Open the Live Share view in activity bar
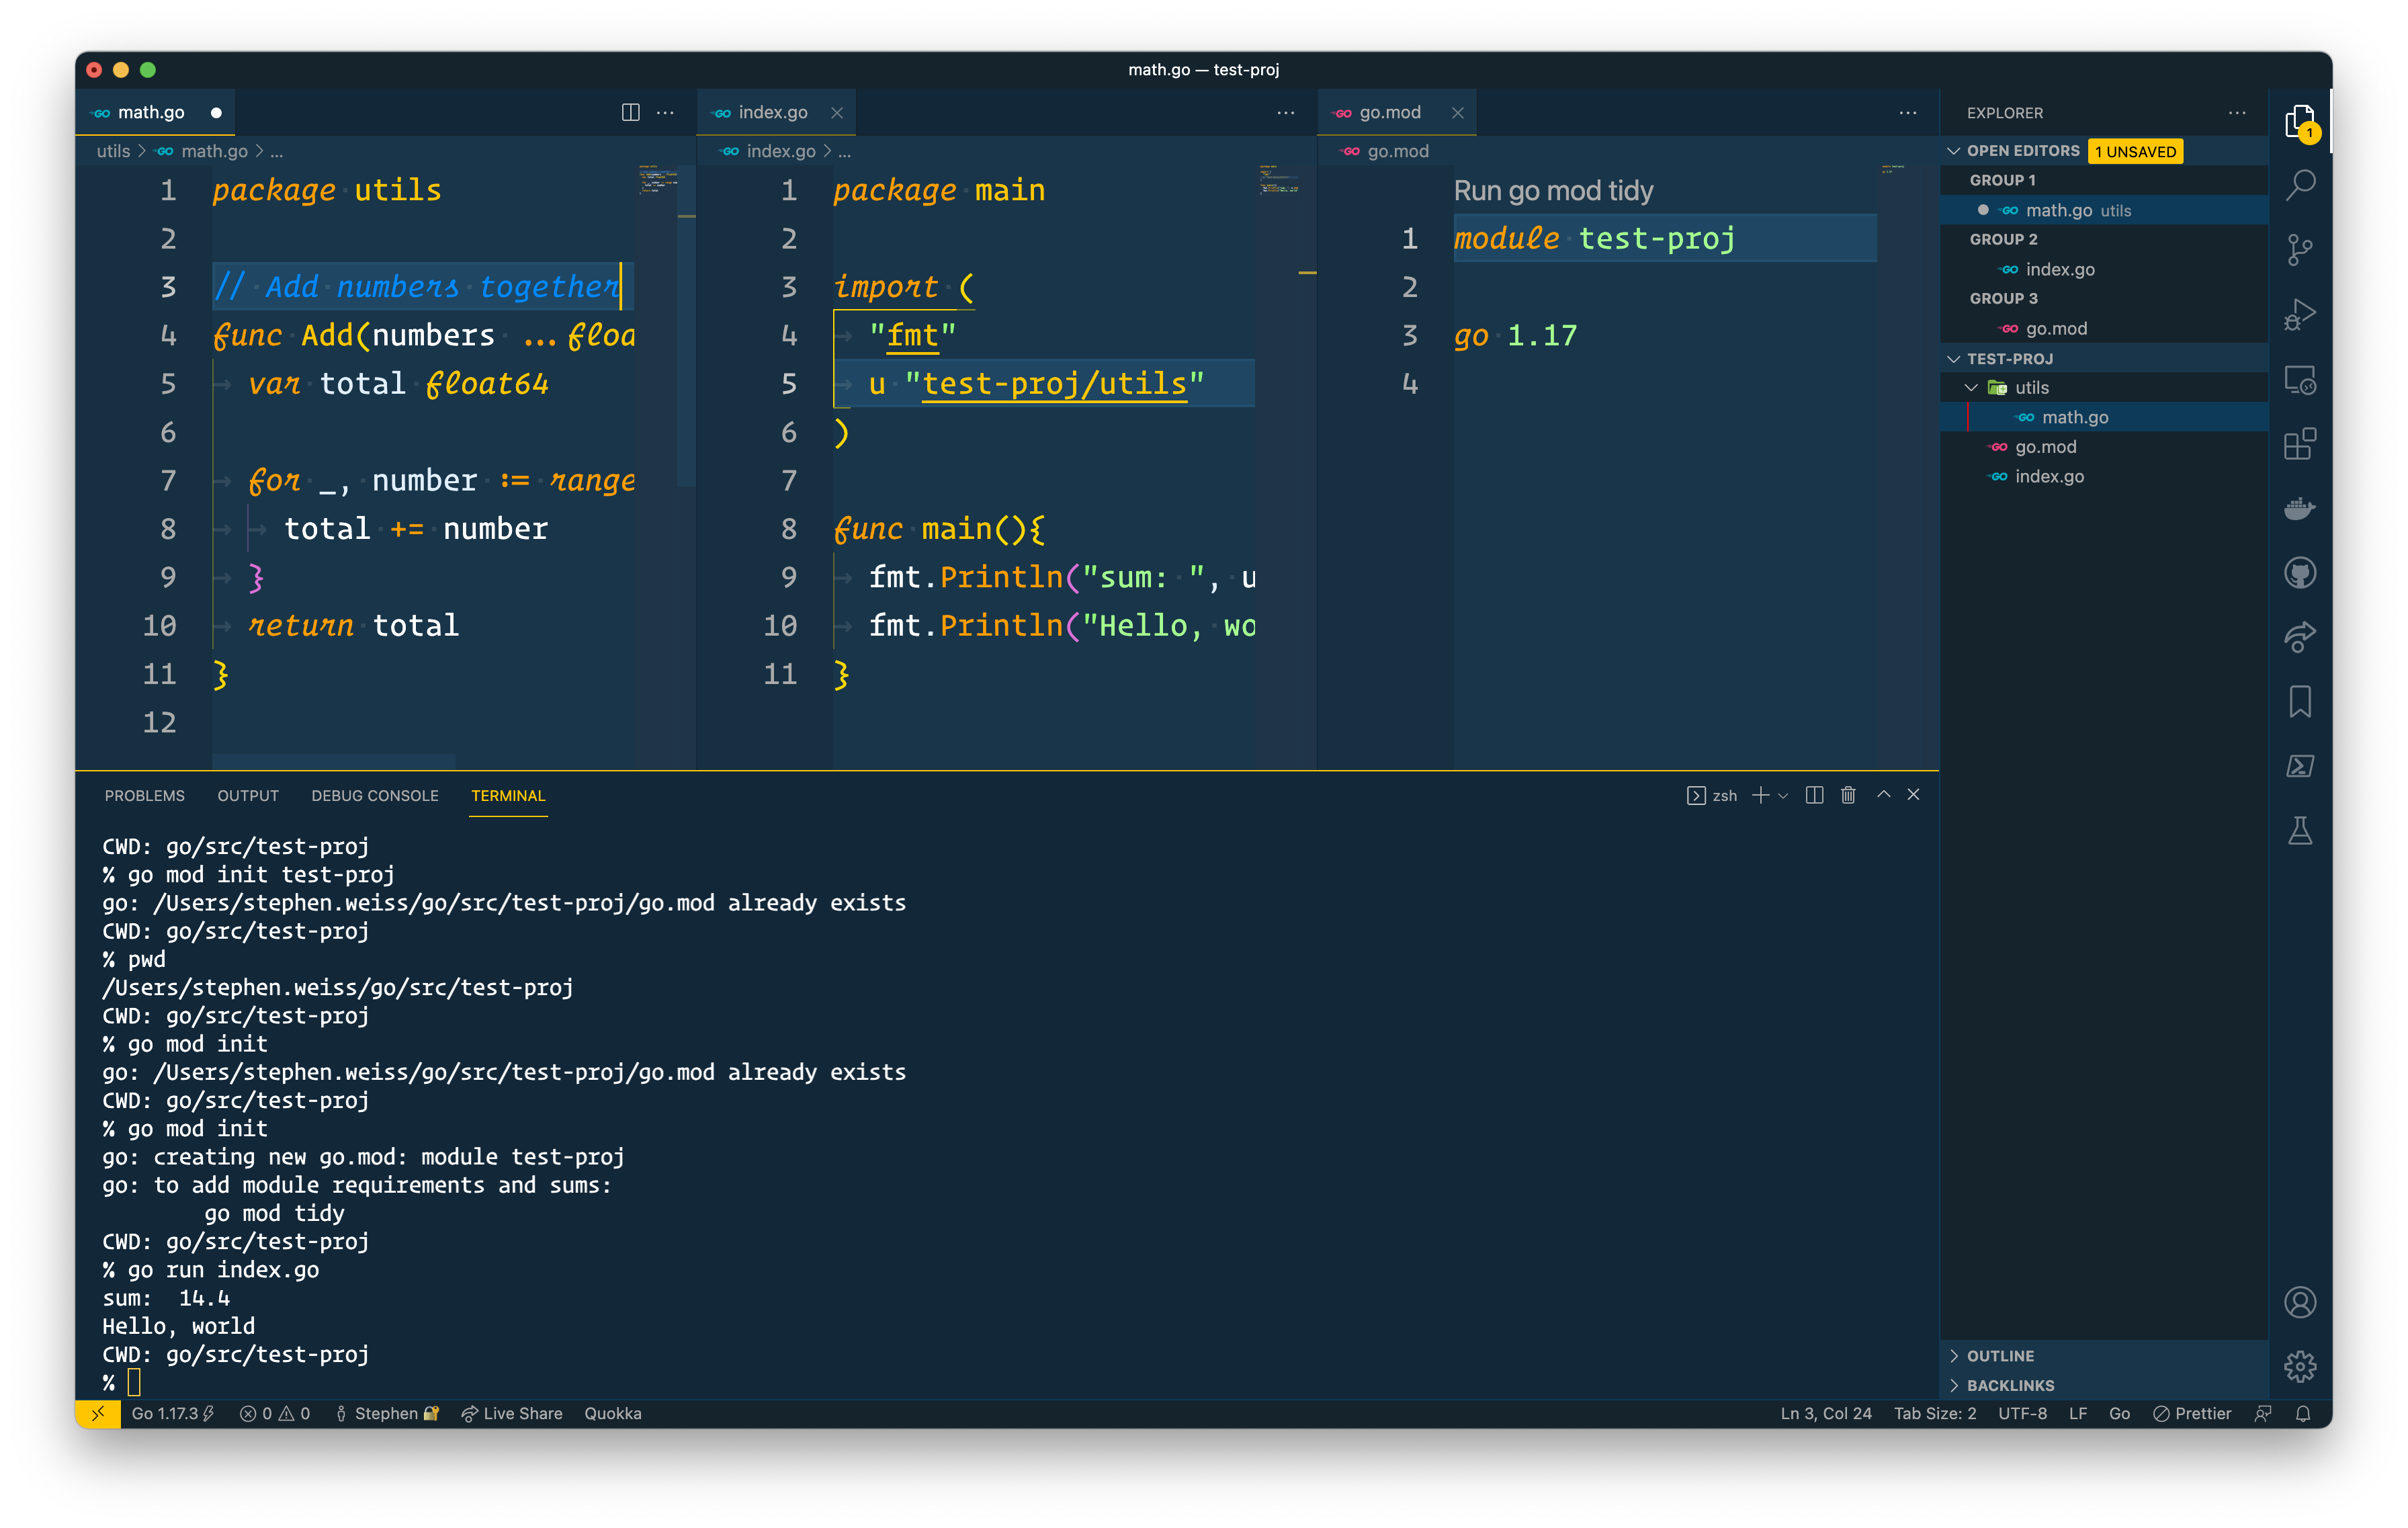The height and width of the screenshot is (1528, 2408). point(2299,637)
